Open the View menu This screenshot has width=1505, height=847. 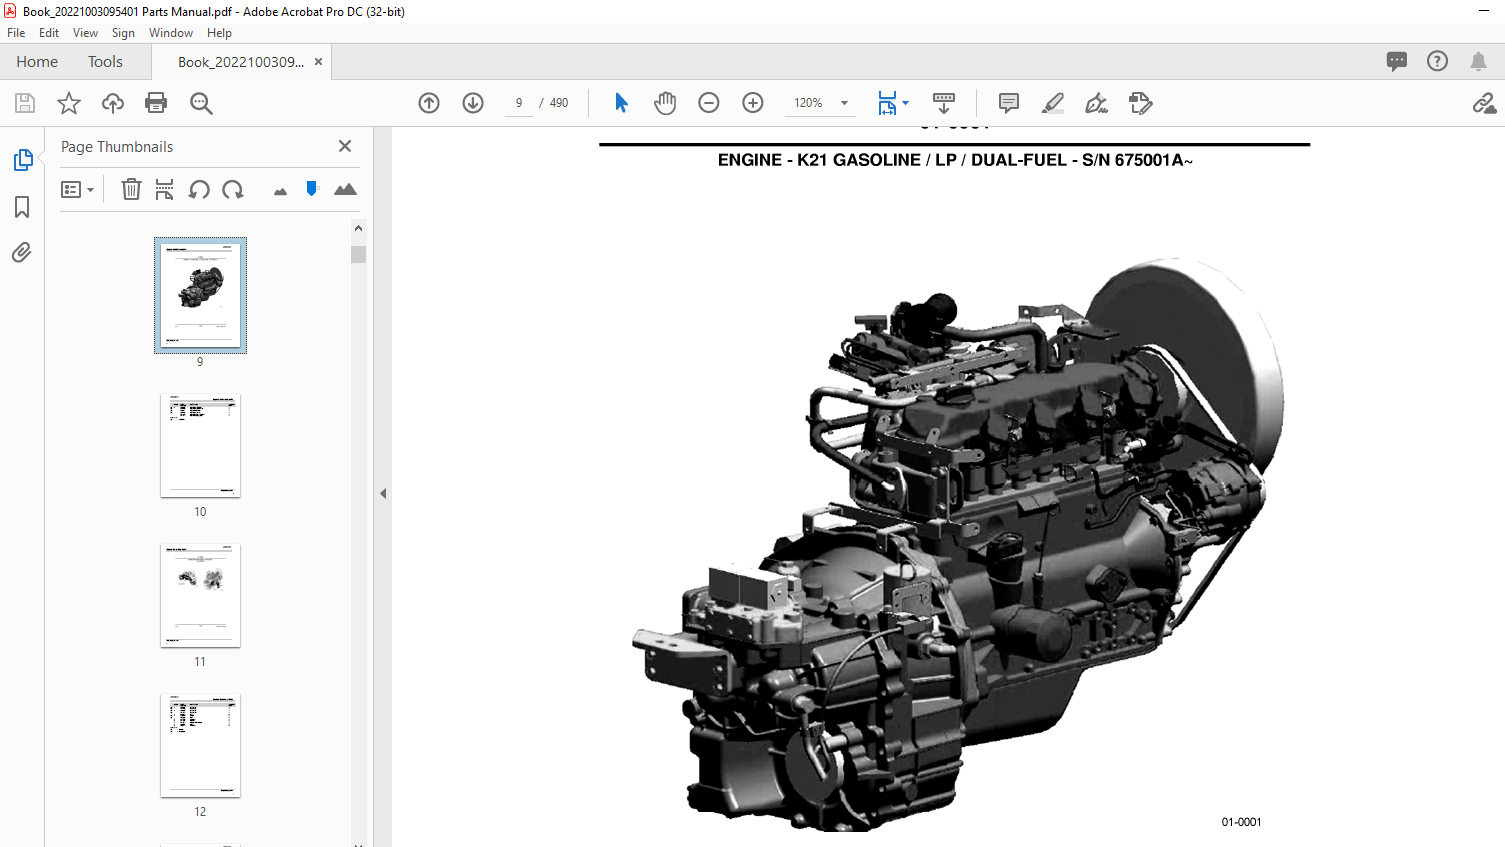pos(85,33)
